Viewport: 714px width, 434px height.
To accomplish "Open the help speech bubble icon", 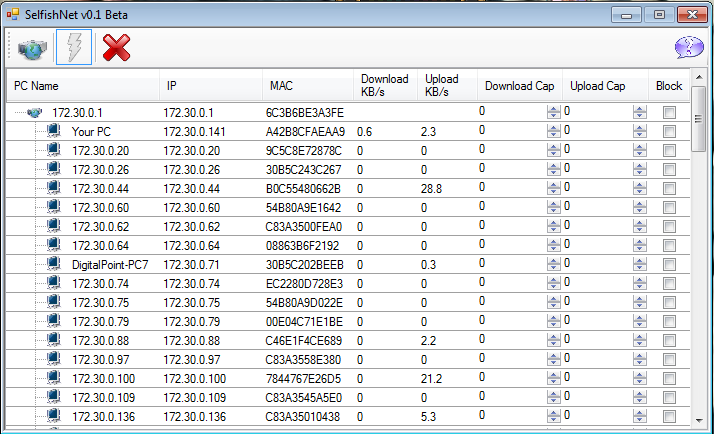I will pos(688,47).
